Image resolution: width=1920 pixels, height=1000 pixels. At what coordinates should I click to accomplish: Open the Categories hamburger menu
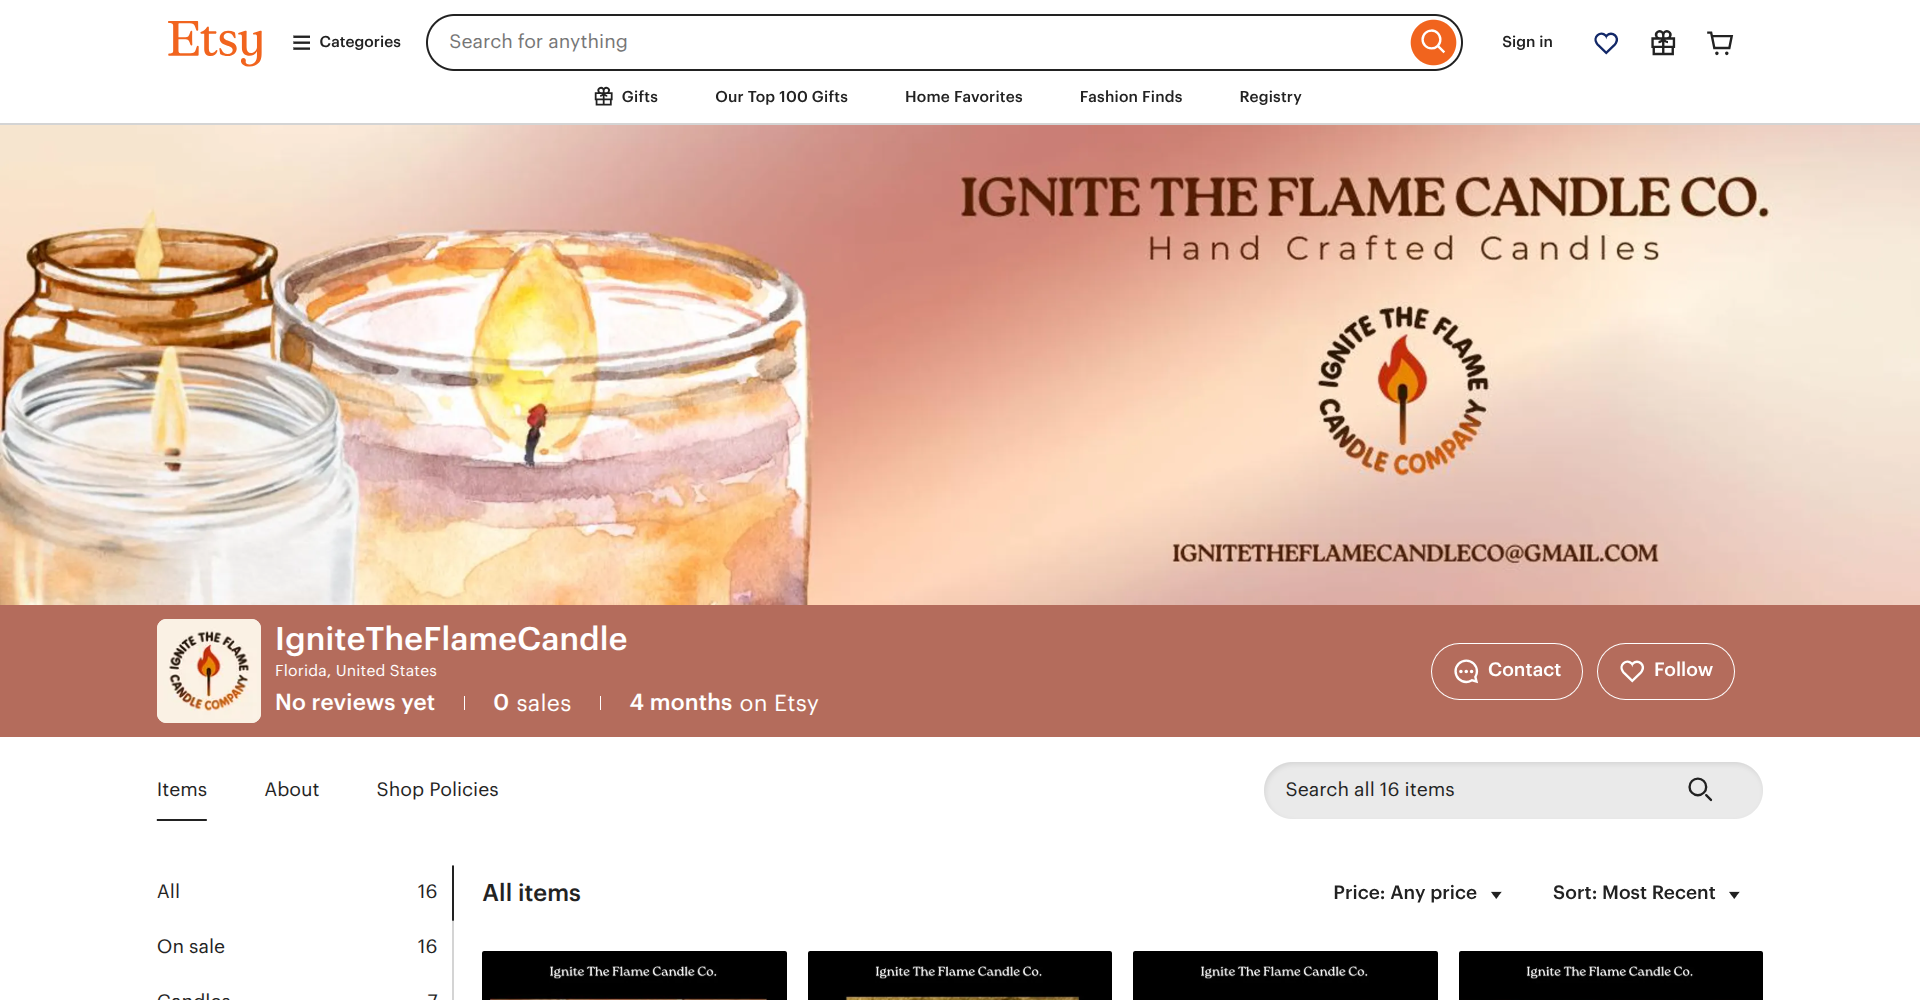[346, 42]
